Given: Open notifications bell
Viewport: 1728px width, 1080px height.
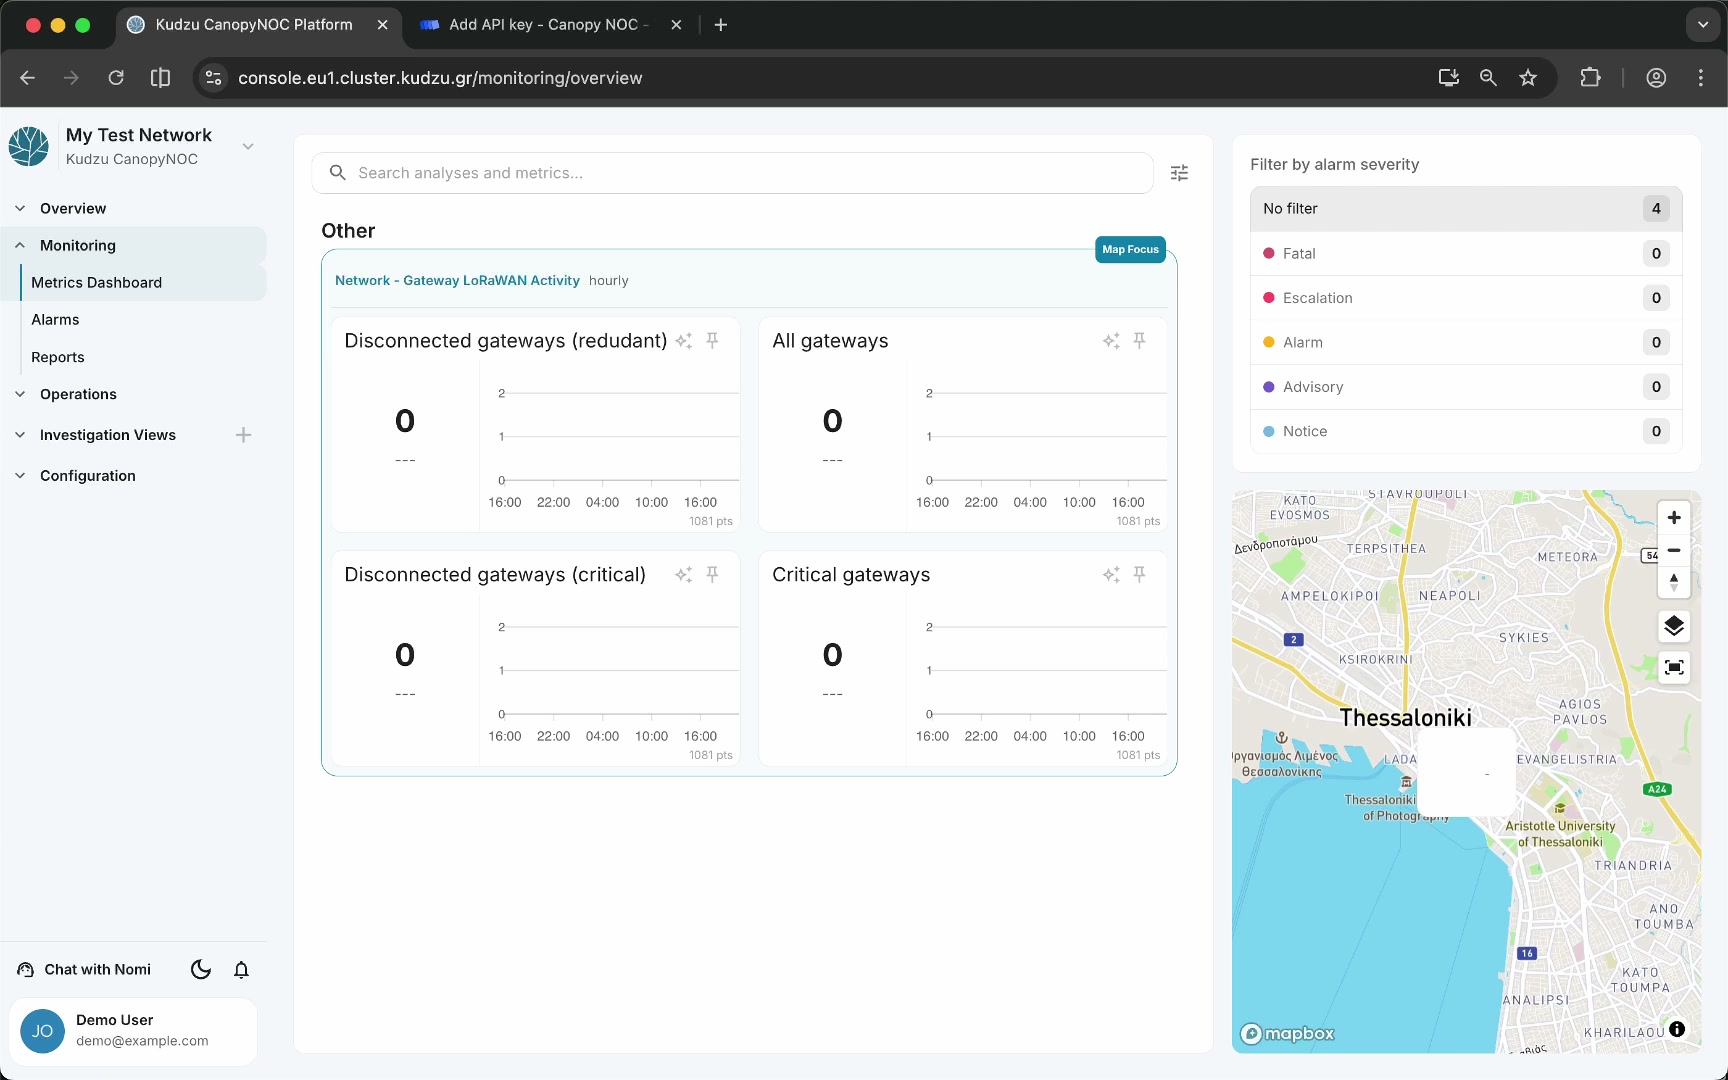Looking at the screenshot, I should (x=241, y=969).
